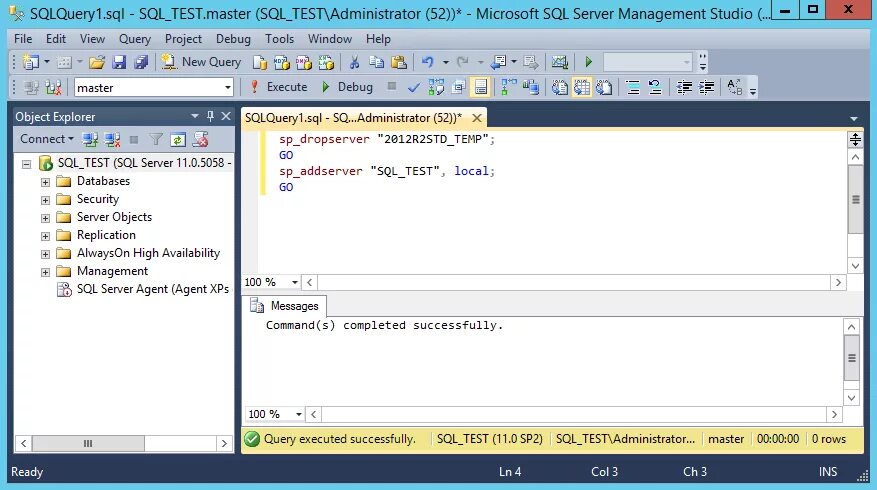
Task: Close the Object Explorer panel
Action: [x=226, y=116]
